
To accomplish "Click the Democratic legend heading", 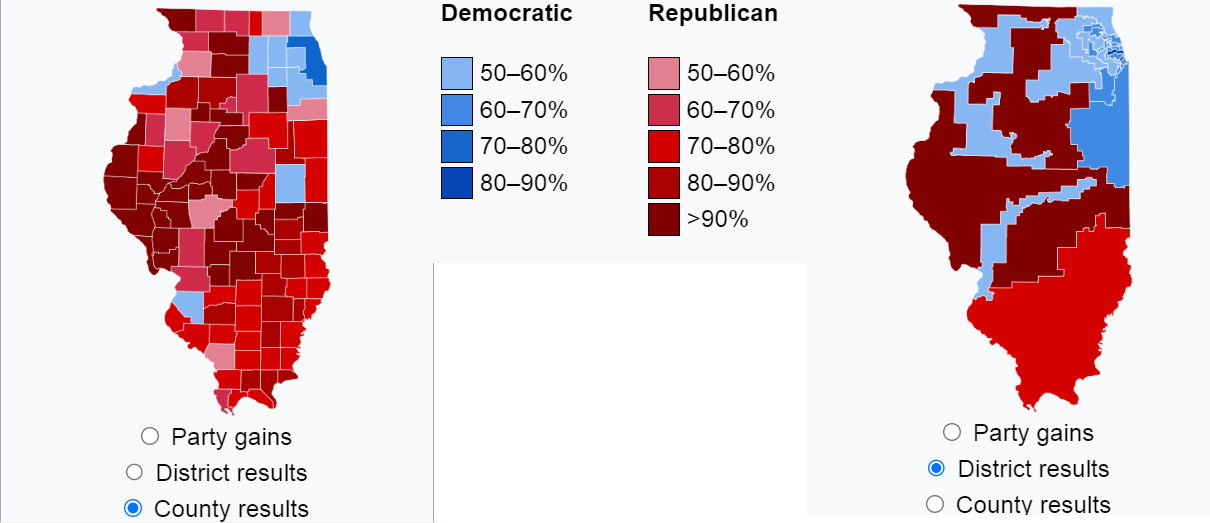I will 507,14.
